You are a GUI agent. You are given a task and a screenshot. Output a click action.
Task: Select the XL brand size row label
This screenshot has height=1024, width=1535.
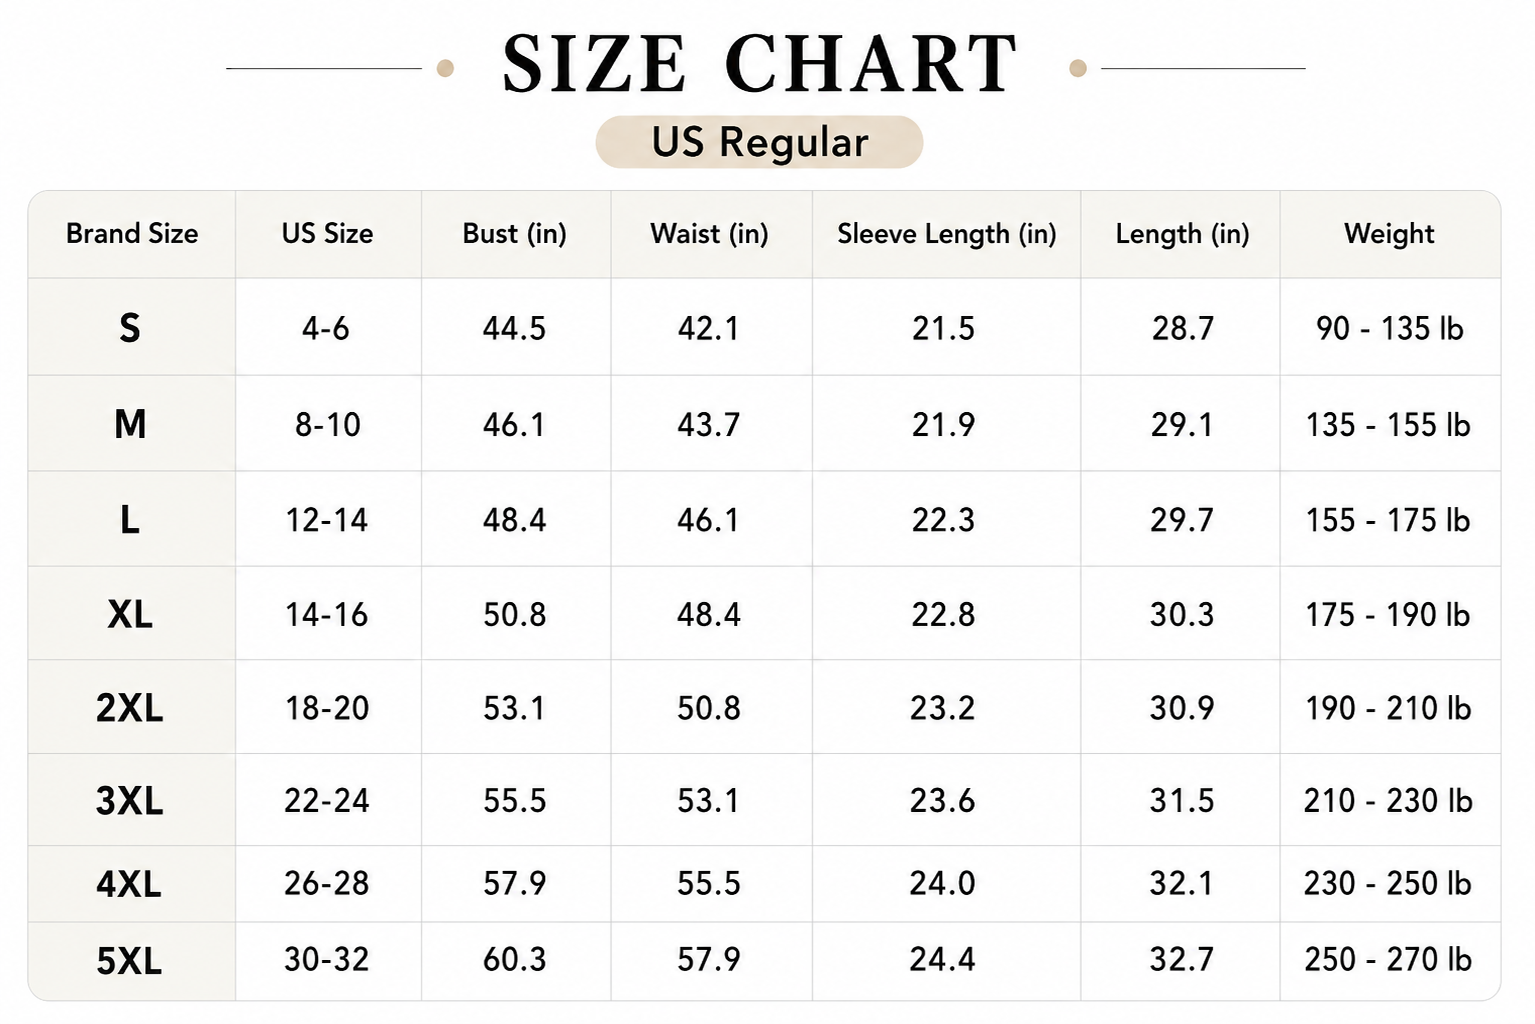(x=130, y=614)
